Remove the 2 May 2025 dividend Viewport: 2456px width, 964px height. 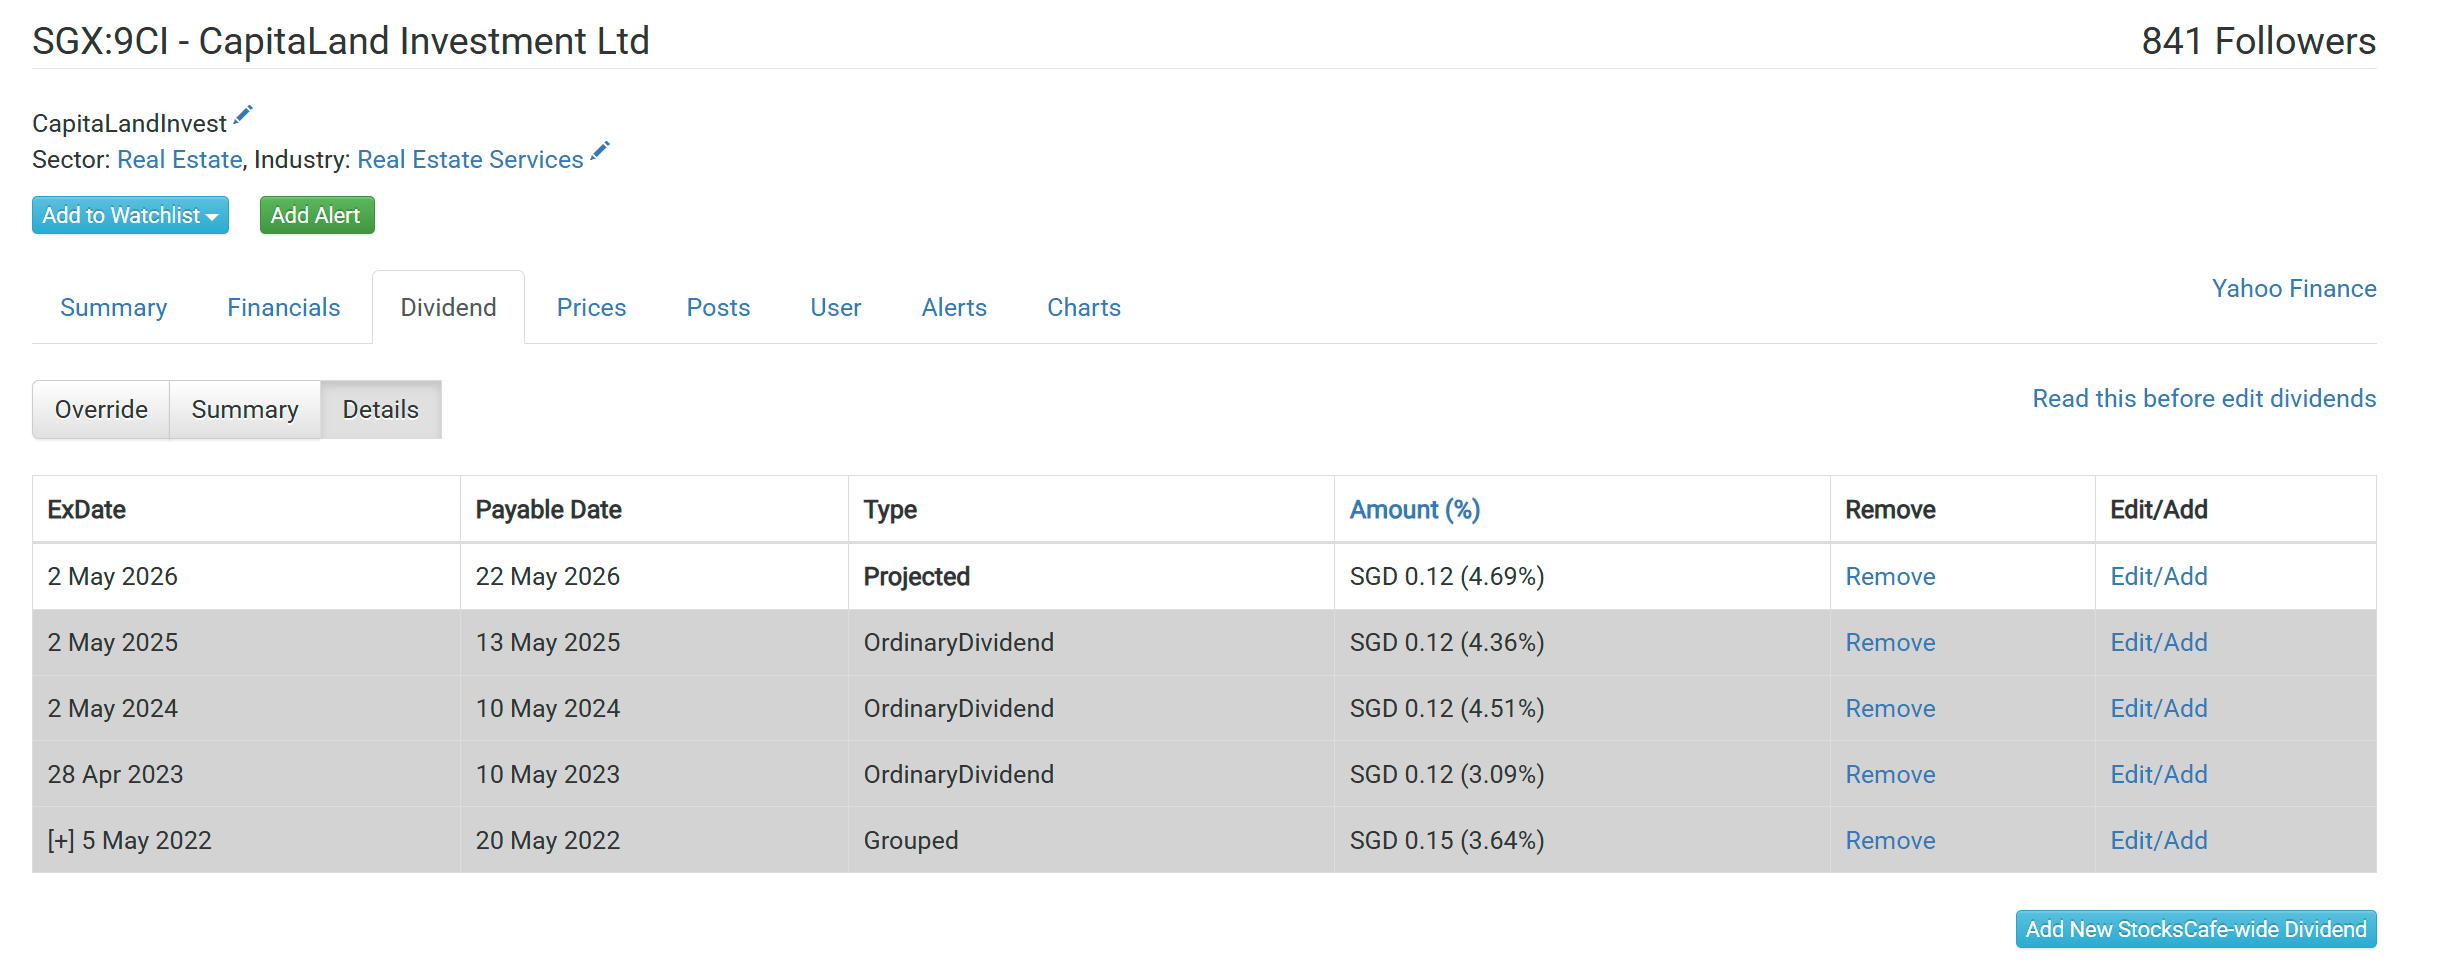coord(1890,642)
